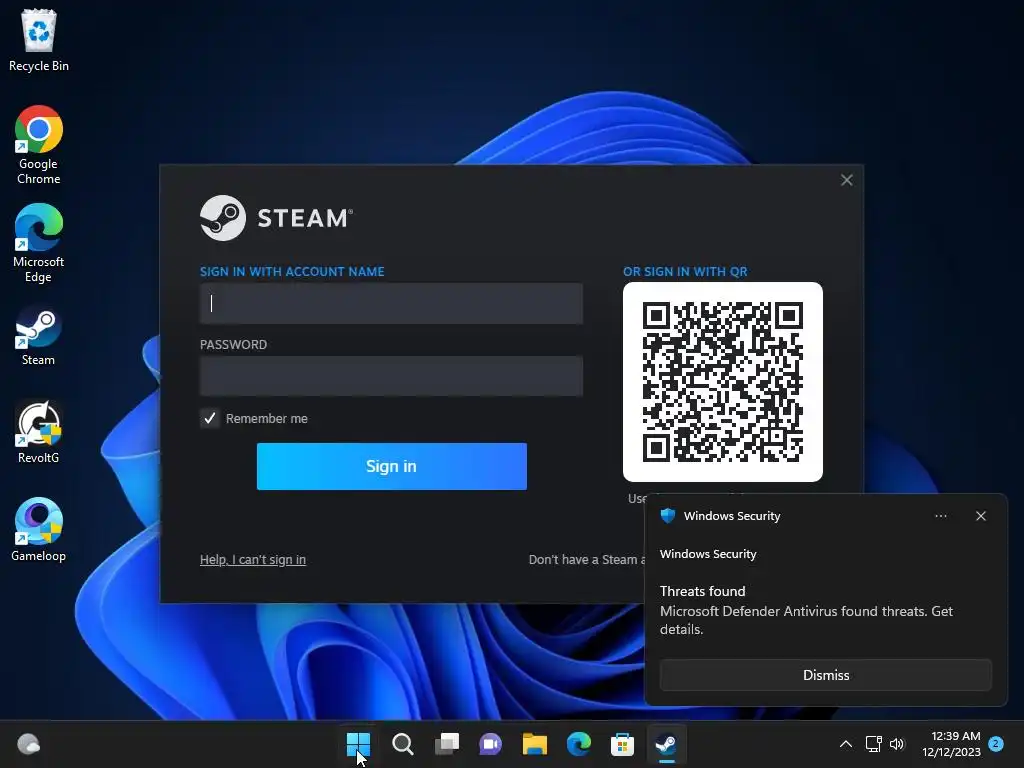The height and width of the screenshot is (768, 1024).
Task: Focus the password input field
Action: (391, 376)
